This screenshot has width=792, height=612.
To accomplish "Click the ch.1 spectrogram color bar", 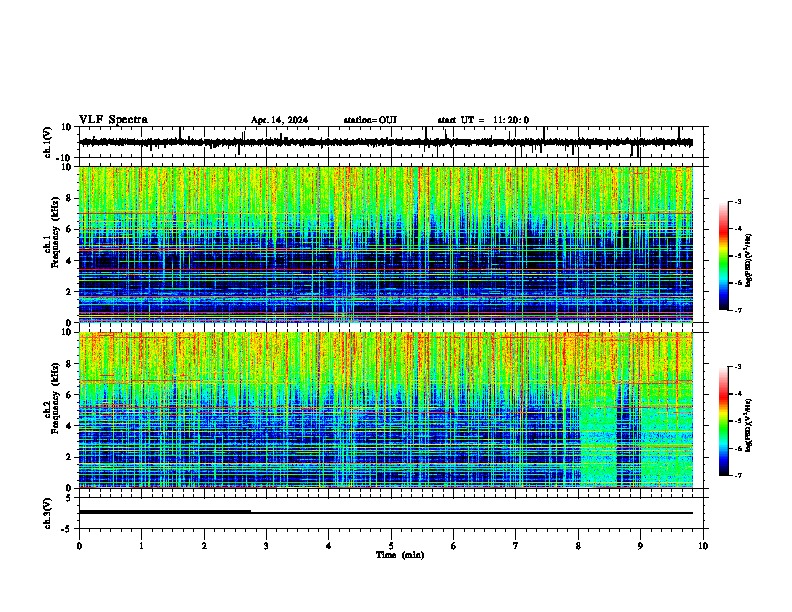I will click(x=724, y=256).
